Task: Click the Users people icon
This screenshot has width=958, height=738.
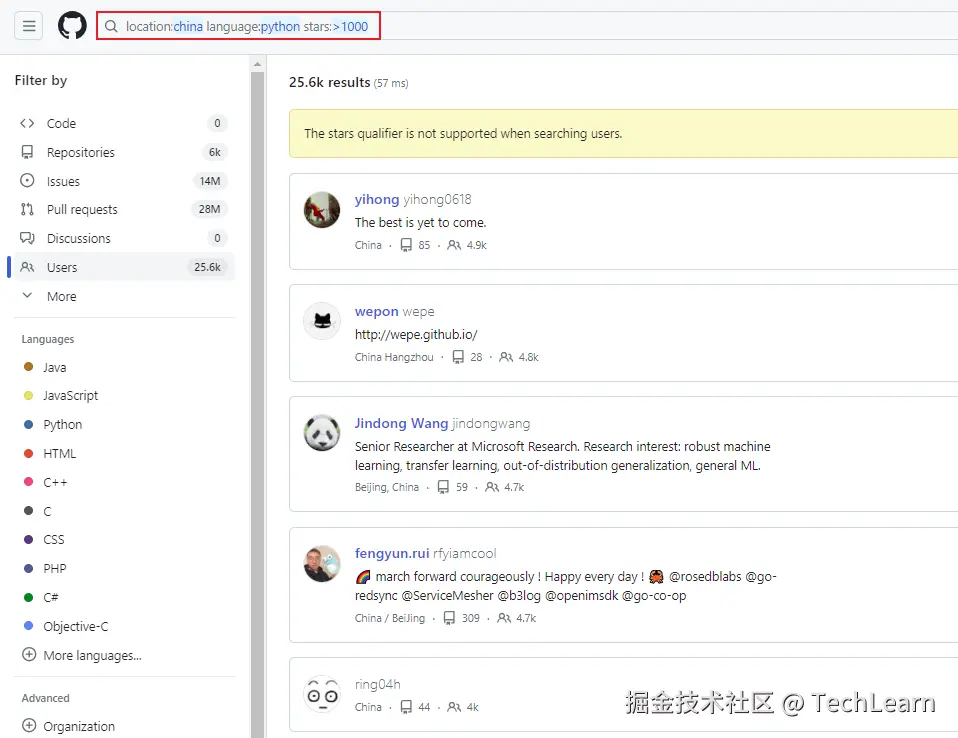Action: pyautogui.click(x=27, y=267)
